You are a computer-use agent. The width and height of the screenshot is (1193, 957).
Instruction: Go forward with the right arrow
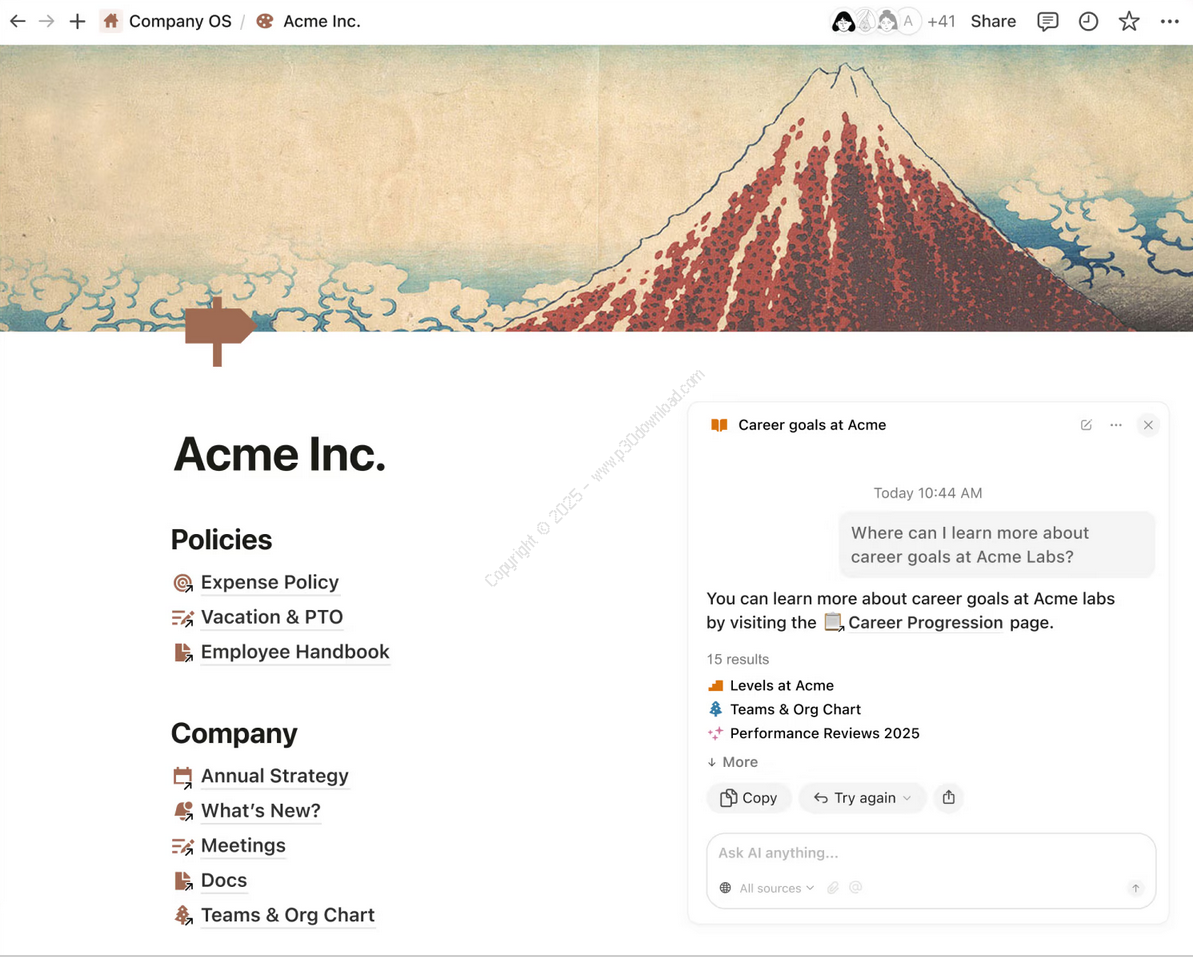pyautogui.click(x=46, y=21)
